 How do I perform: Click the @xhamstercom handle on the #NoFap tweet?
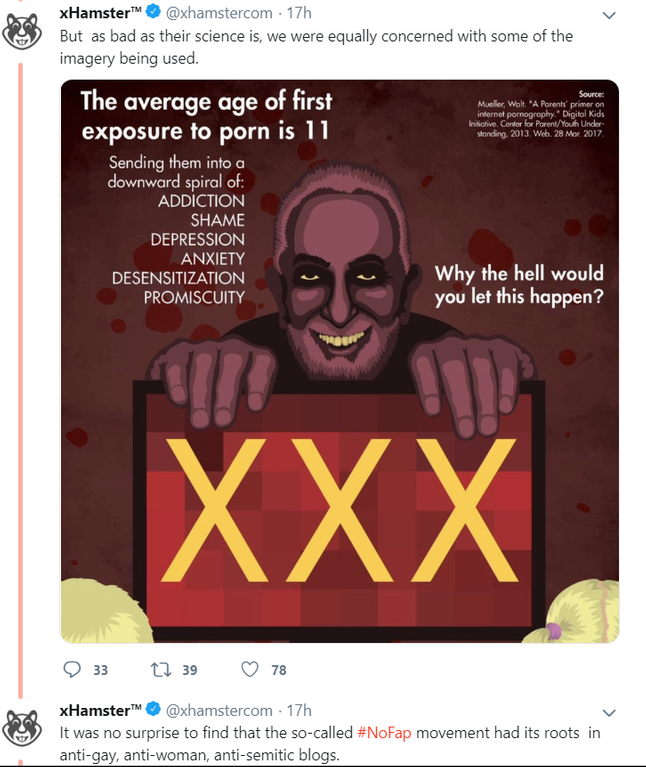tap(218, 711)
